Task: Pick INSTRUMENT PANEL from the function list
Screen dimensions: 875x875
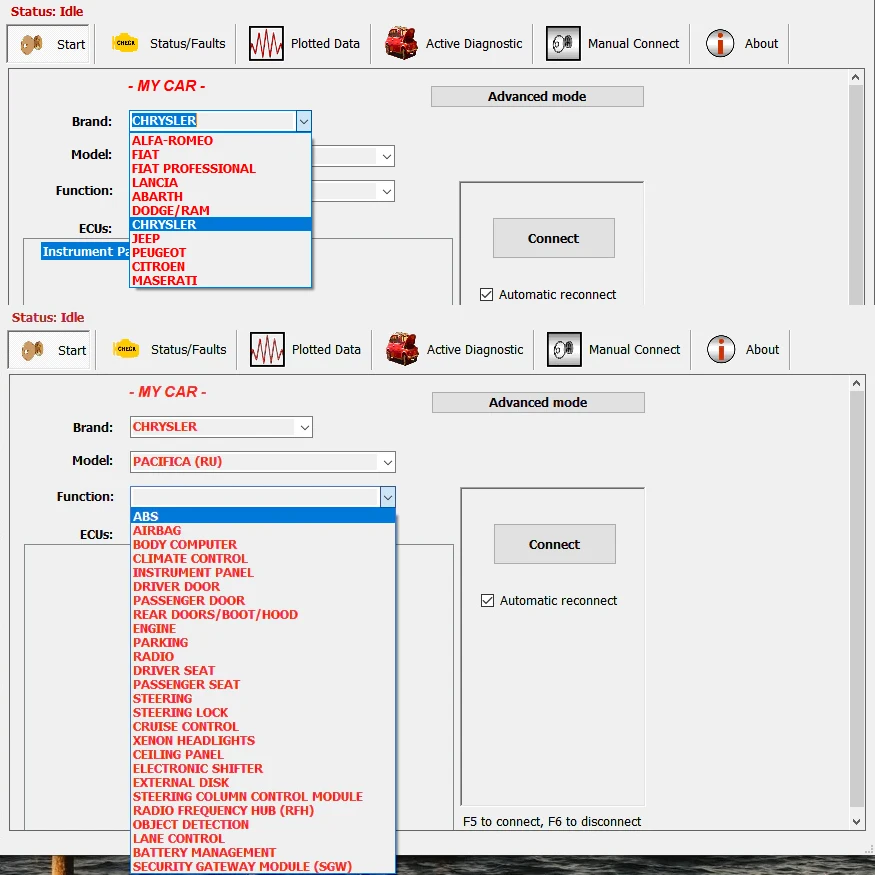Action: coord(263,573)
